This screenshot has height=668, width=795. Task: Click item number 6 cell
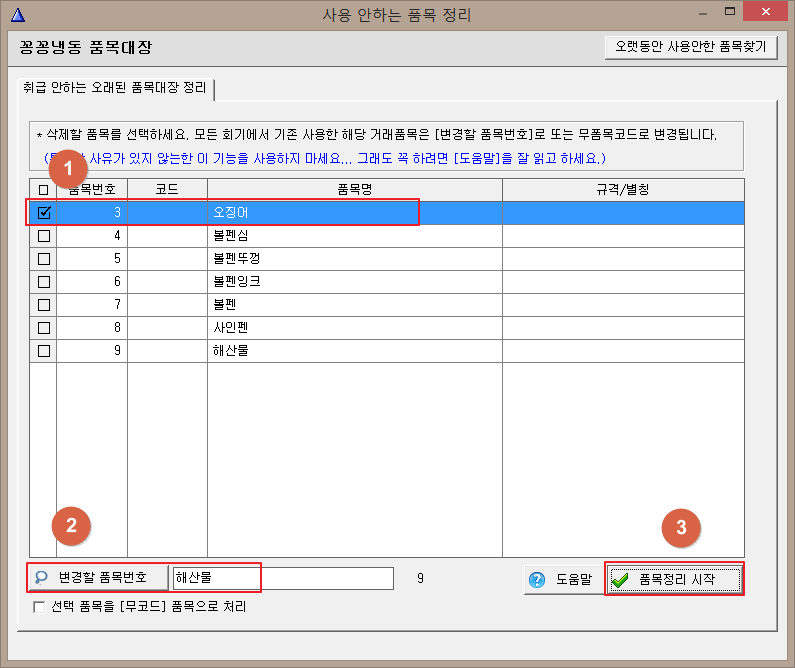92,282
